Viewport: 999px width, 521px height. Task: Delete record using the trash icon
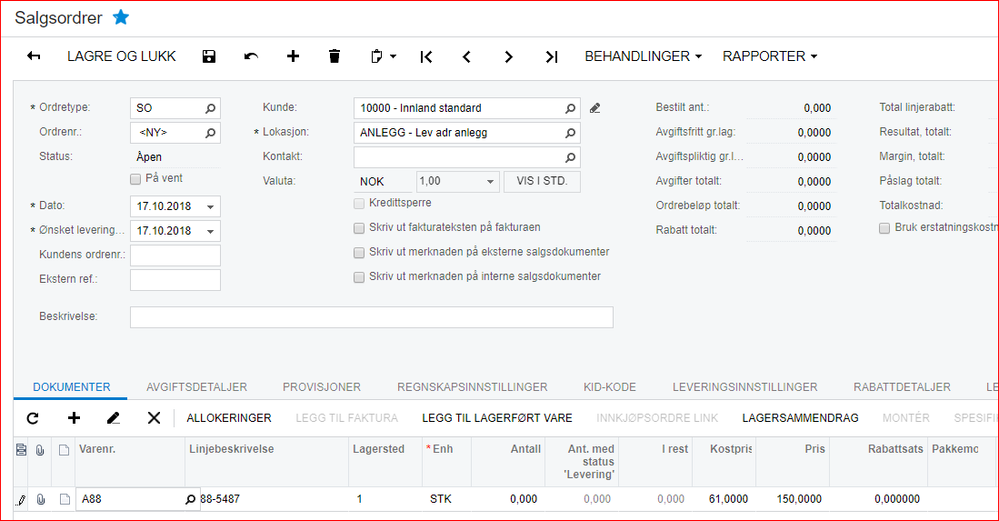coord(334,57)
